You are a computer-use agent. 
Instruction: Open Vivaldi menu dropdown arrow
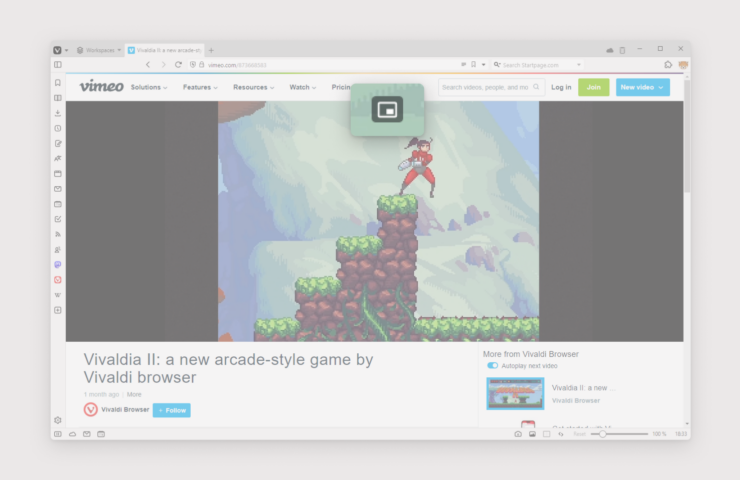tap(67, 50)
